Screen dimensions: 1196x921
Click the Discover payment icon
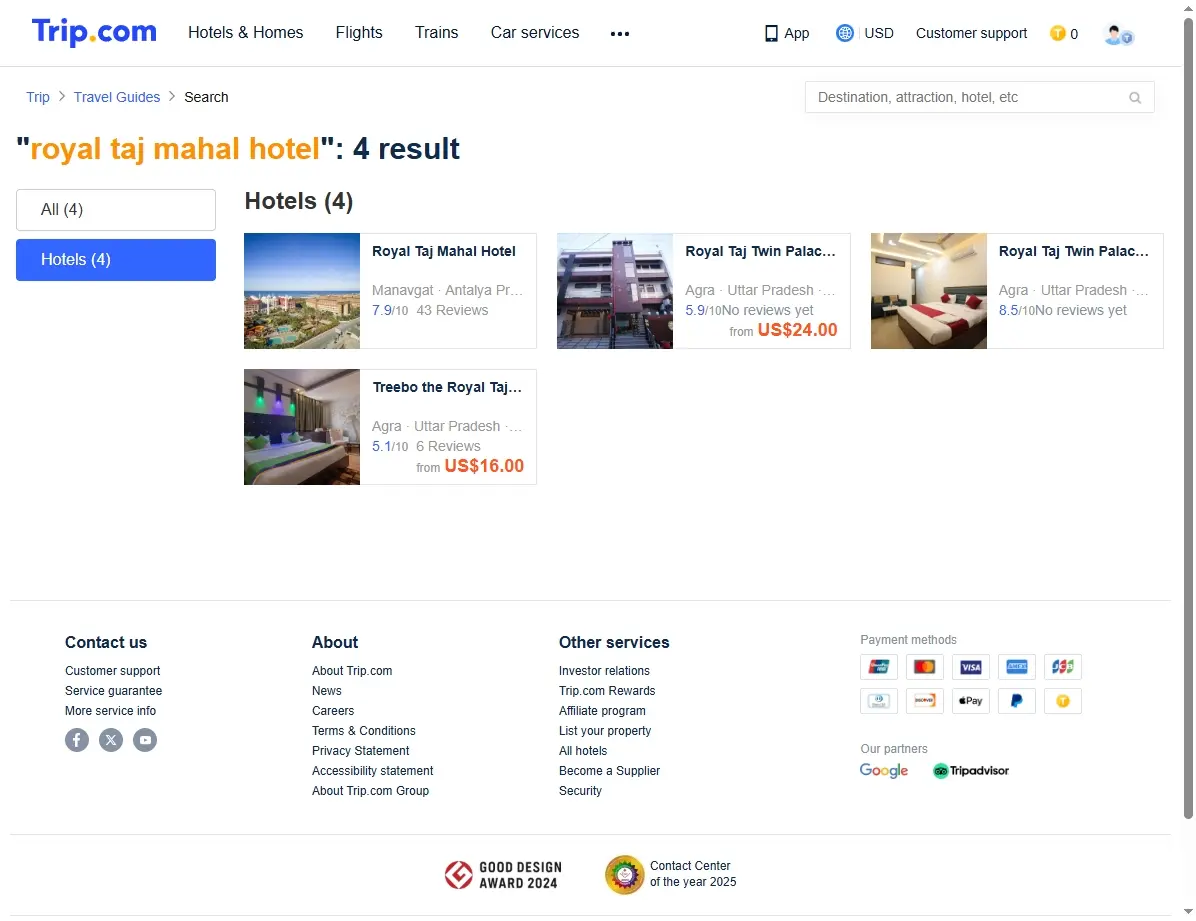[x=924, y=700]
